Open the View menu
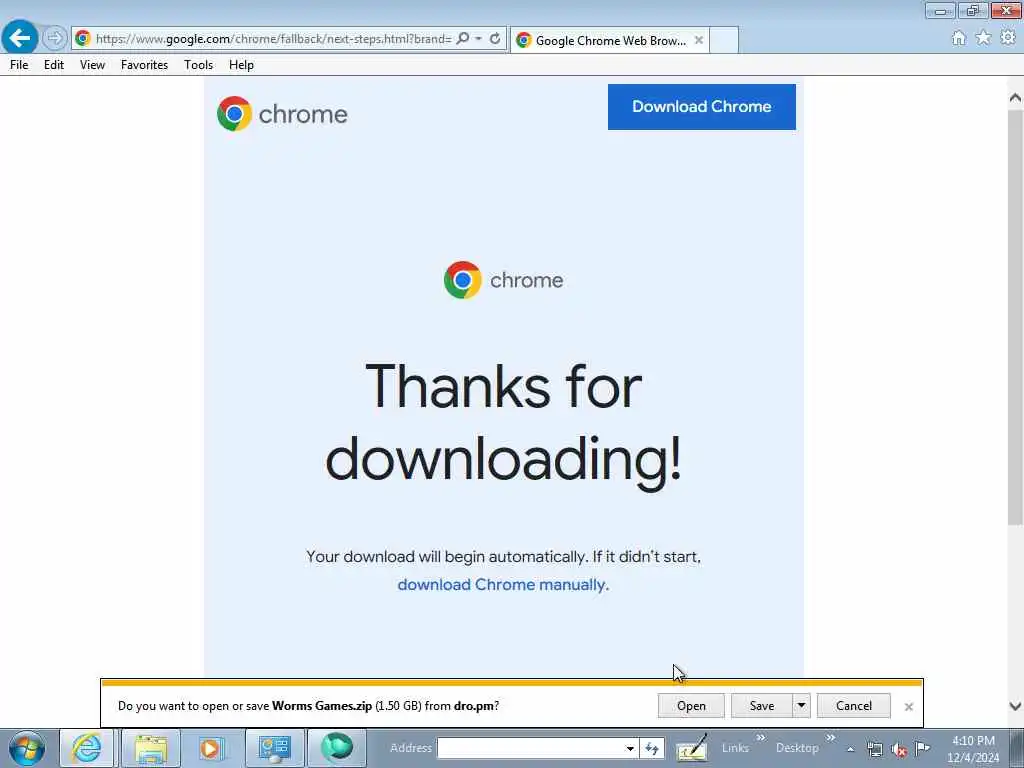The height and width of the screenshot is (768, 1024). pos(92,65)
